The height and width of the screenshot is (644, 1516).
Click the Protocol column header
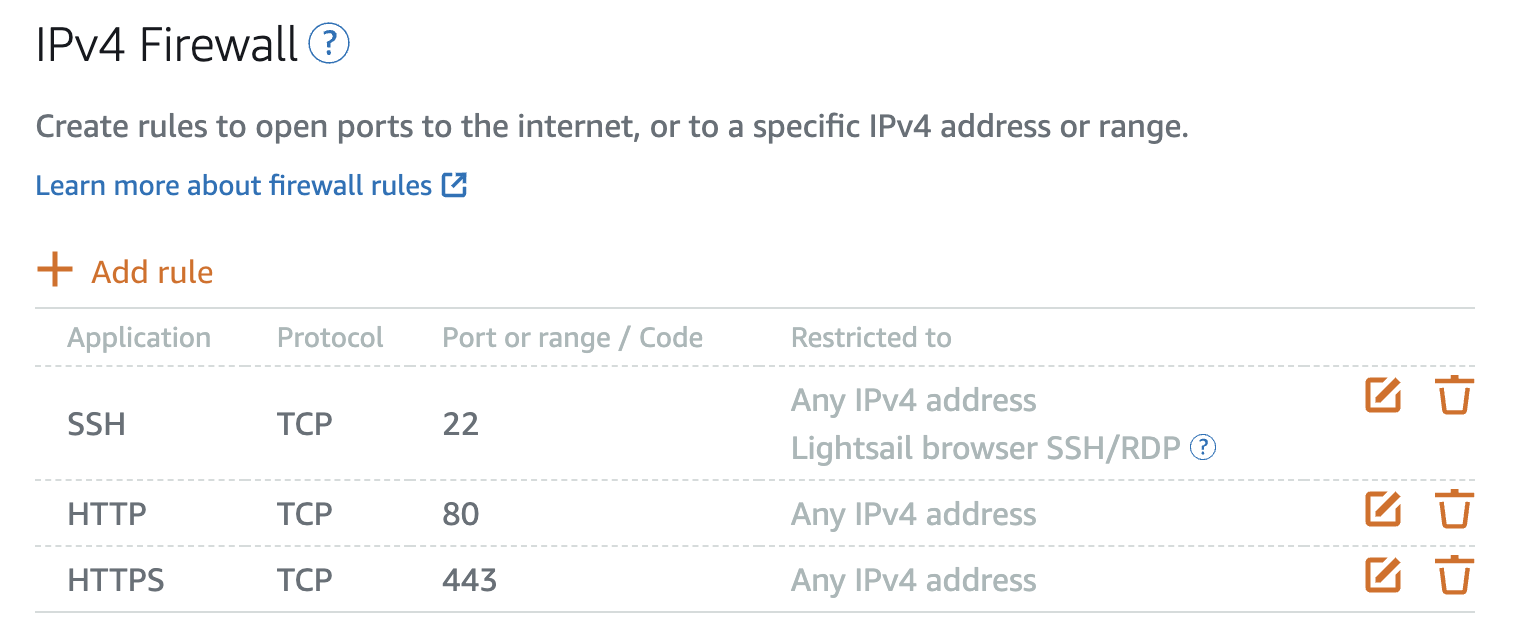(x=330, y=337)
